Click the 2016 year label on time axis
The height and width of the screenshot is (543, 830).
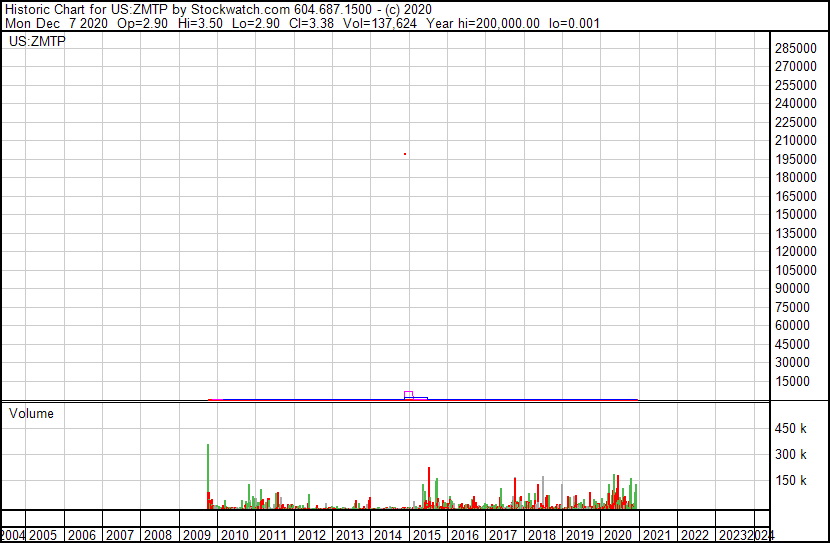pos(465,535)
